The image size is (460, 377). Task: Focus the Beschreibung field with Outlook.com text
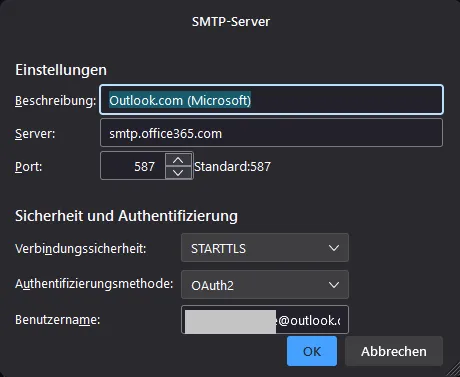tap(271, 100)
